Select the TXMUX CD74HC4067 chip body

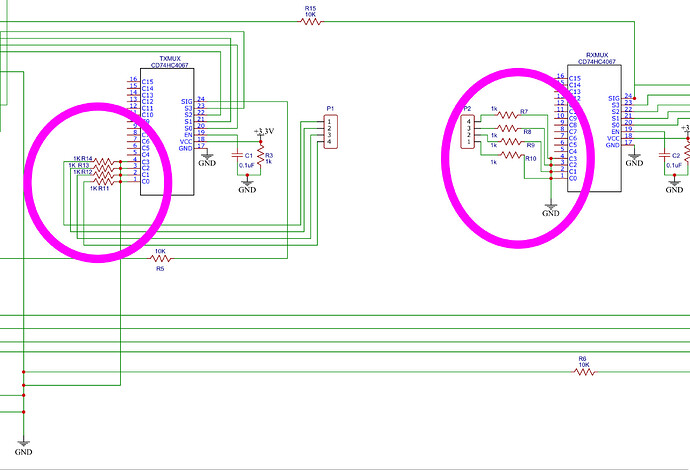point(167,132)
